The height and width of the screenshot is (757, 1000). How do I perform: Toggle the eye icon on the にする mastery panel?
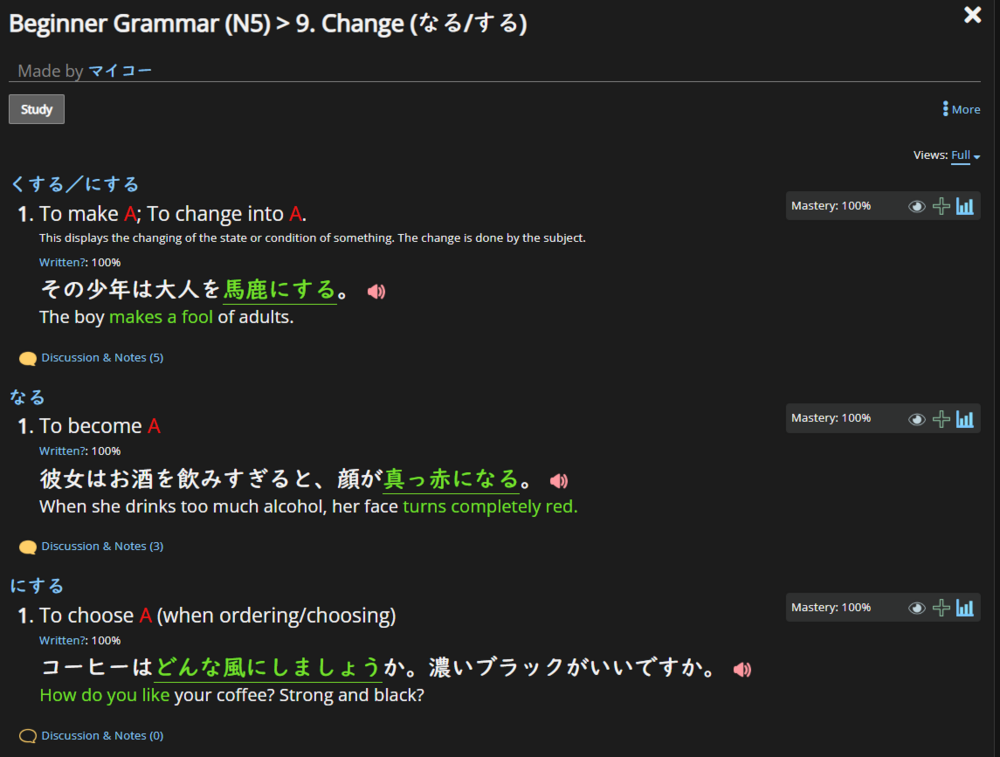click(917, 607)
